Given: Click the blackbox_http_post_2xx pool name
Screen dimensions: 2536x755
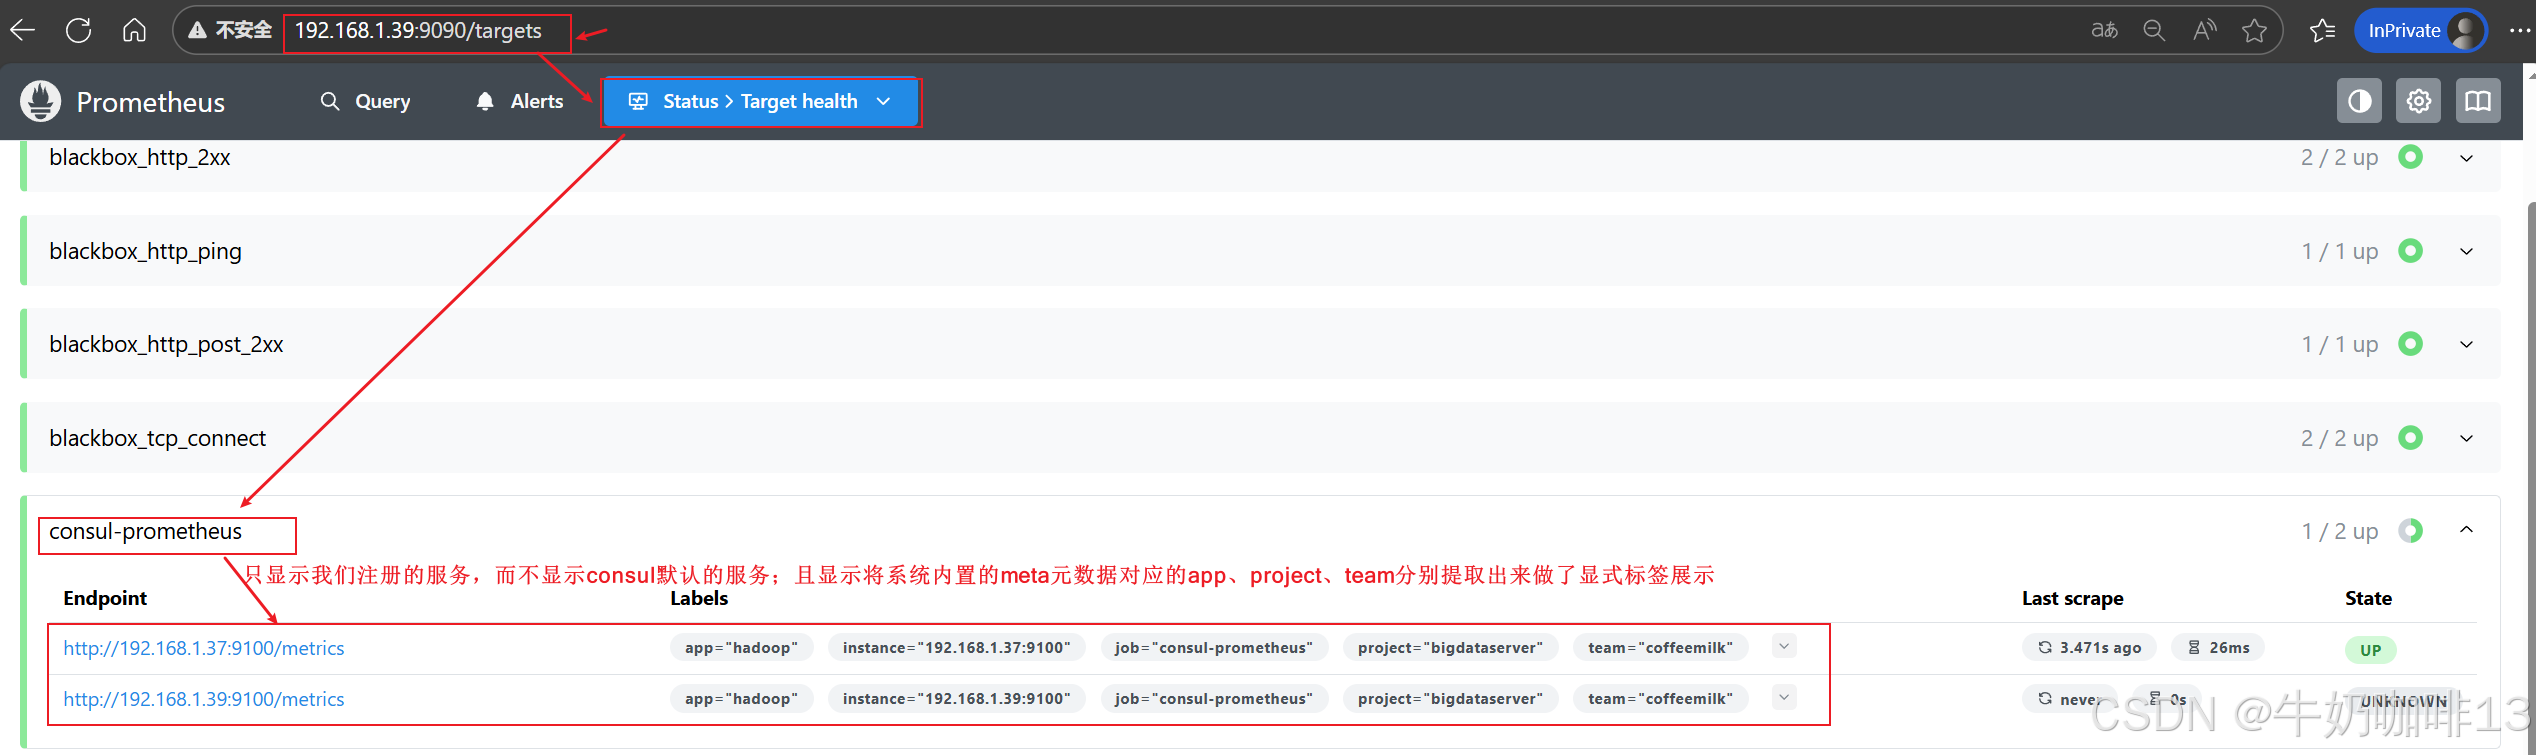Looking at the screenshot, I should pos(167,344).
